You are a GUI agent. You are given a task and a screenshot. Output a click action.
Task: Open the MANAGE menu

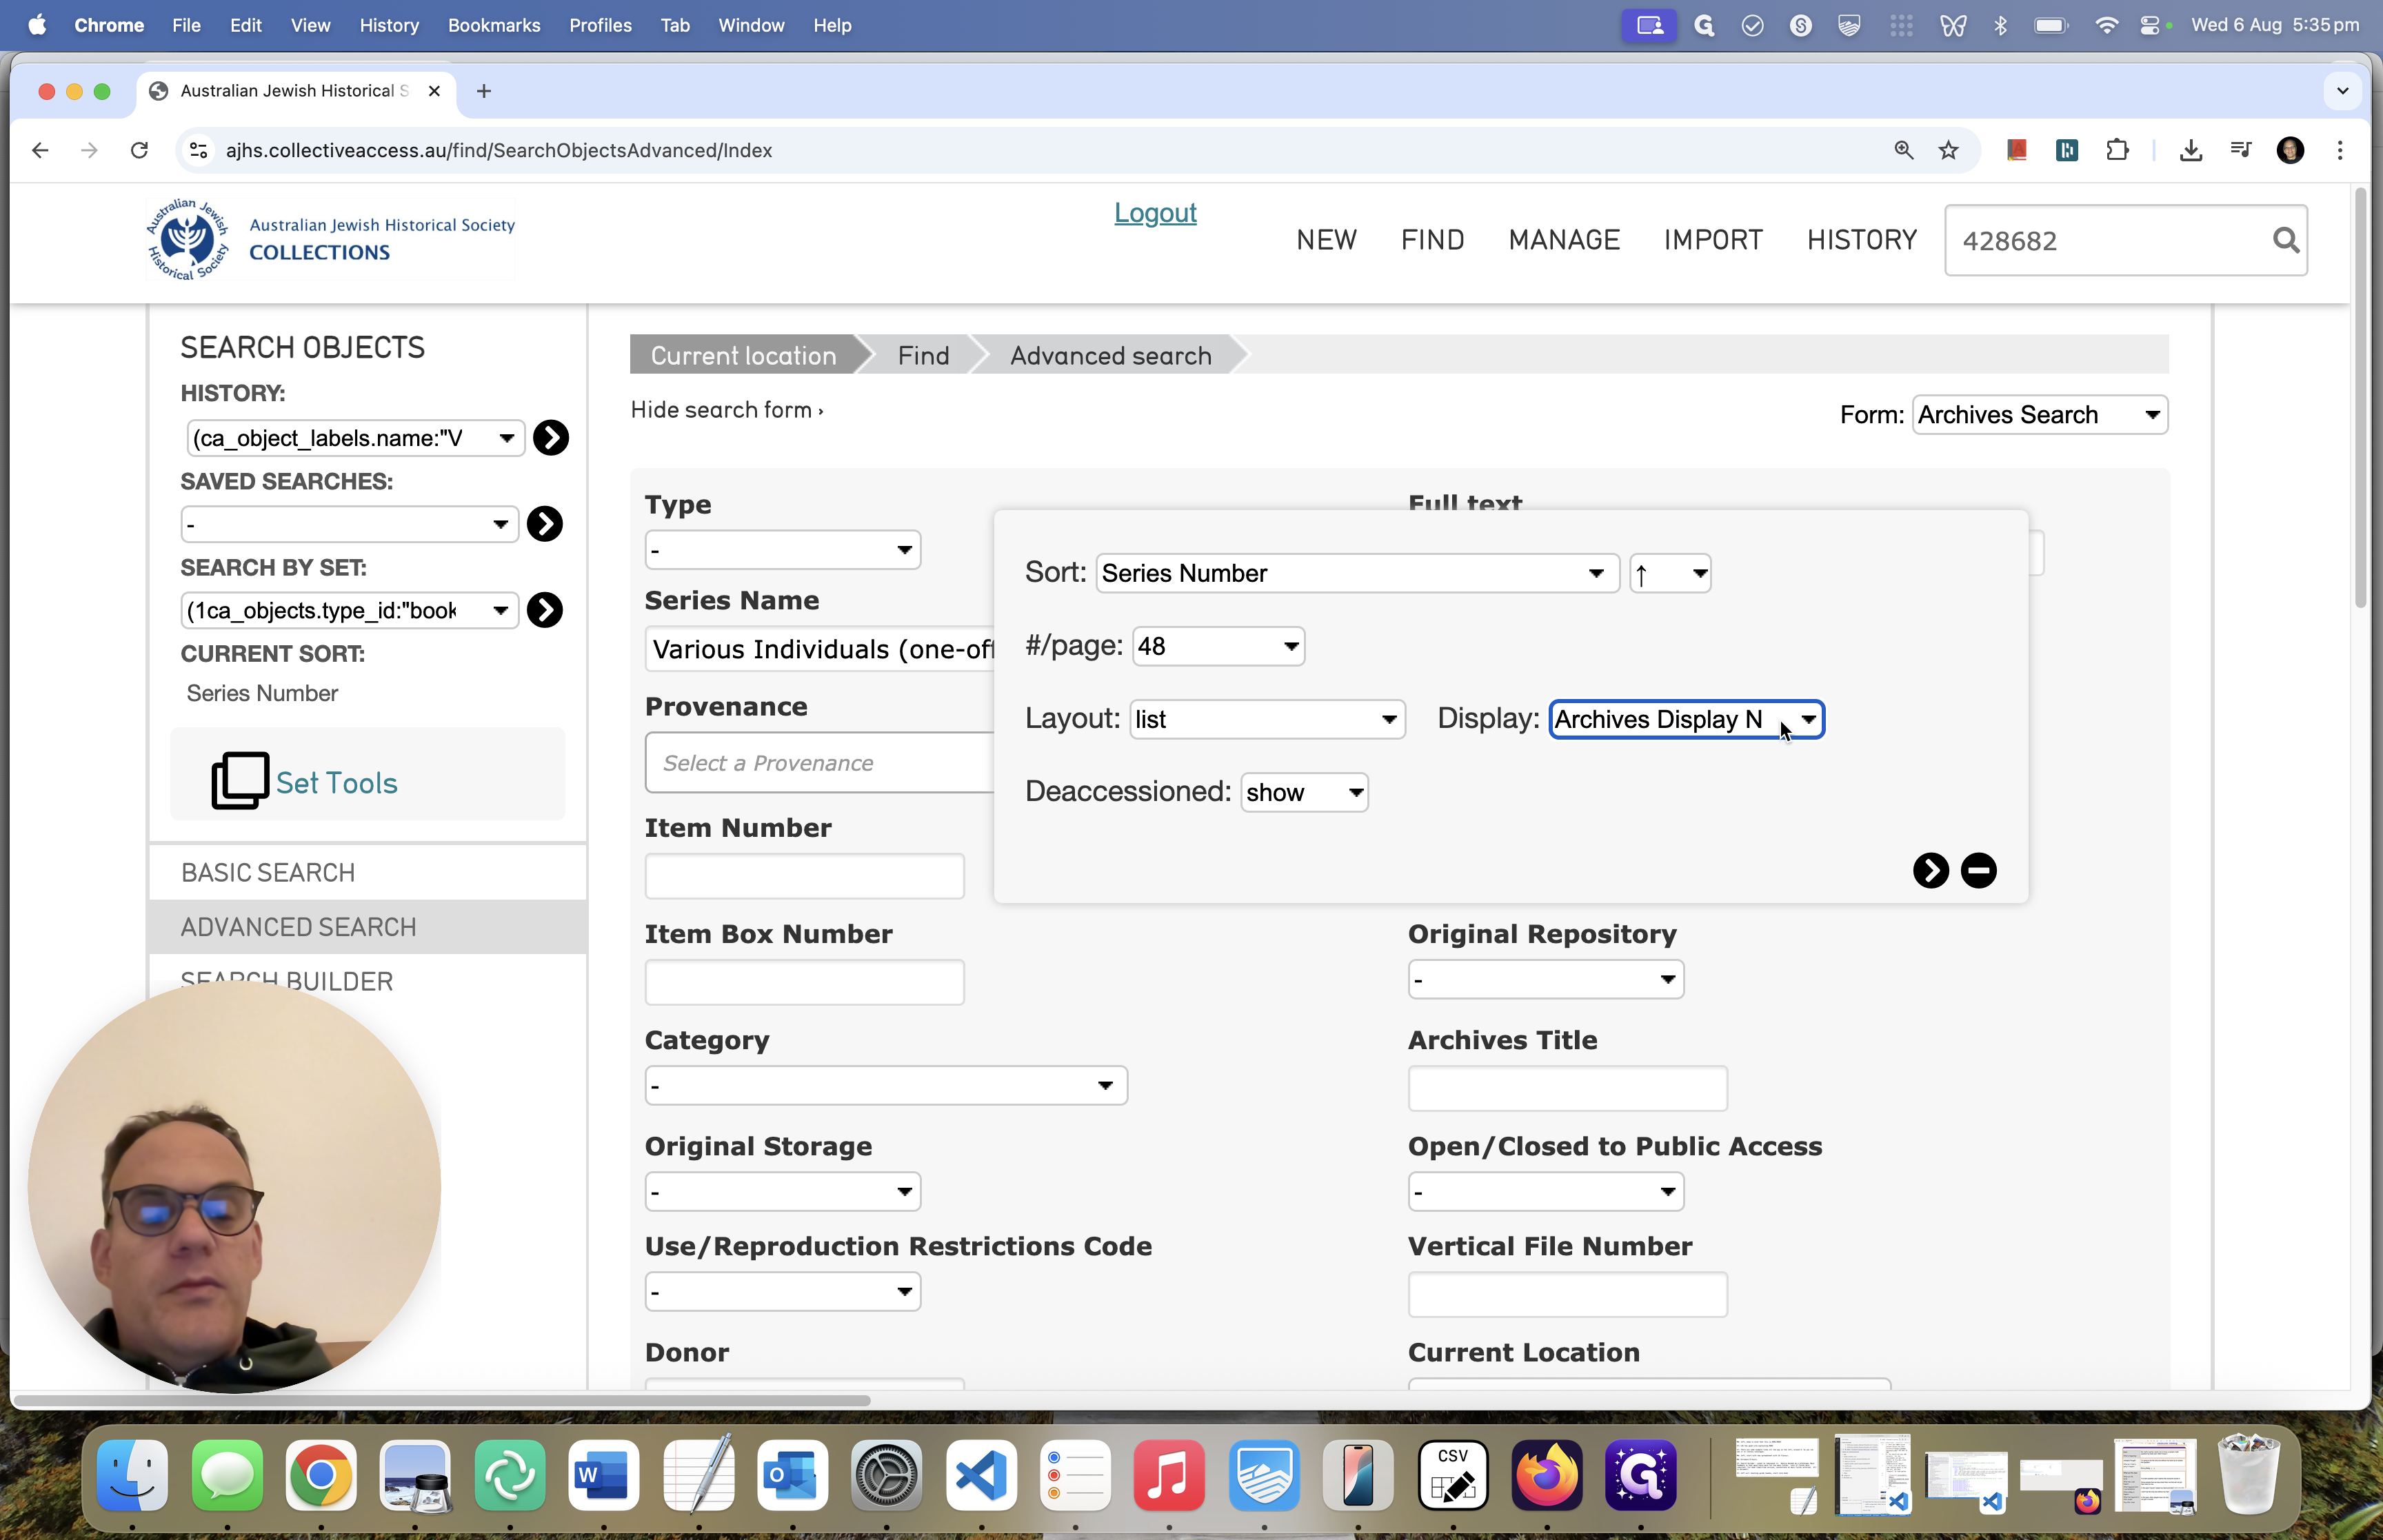pos(1563,240)
